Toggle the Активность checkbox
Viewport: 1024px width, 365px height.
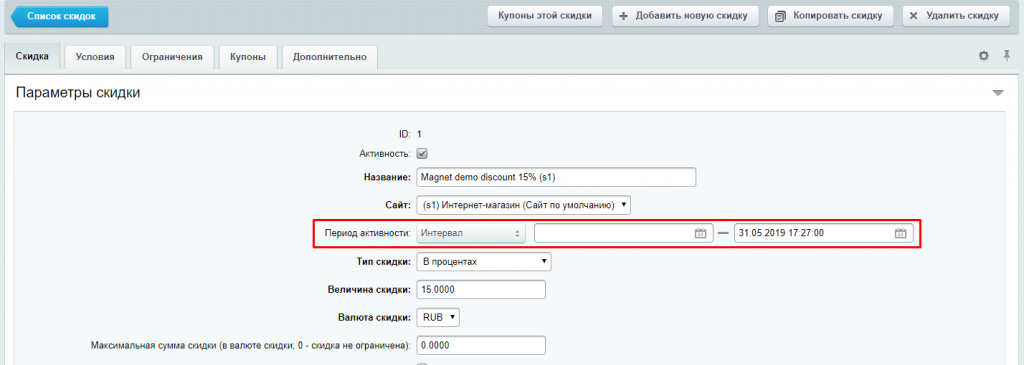tap(422, 154)
